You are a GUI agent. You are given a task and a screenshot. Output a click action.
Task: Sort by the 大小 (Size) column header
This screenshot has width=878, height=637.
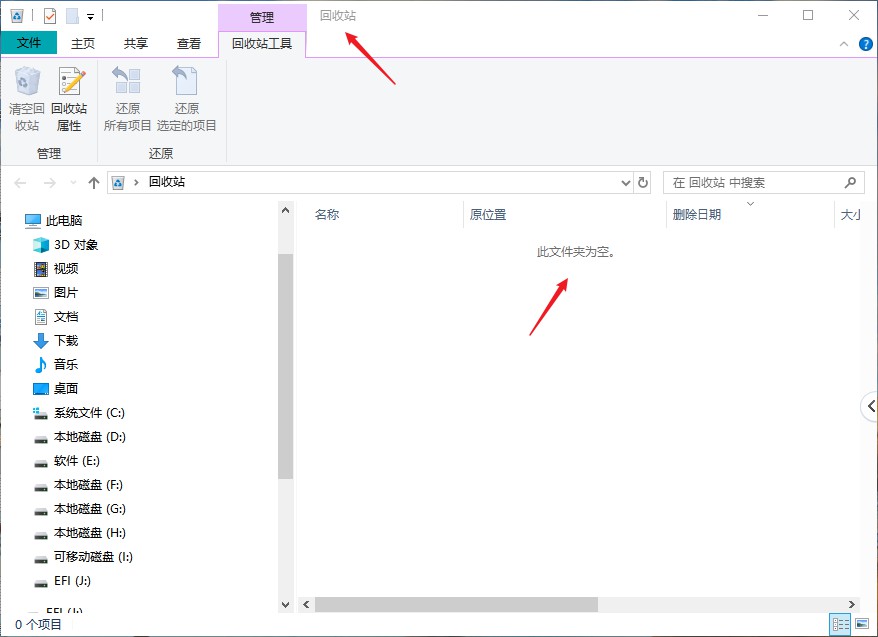[x=849, y=214]
